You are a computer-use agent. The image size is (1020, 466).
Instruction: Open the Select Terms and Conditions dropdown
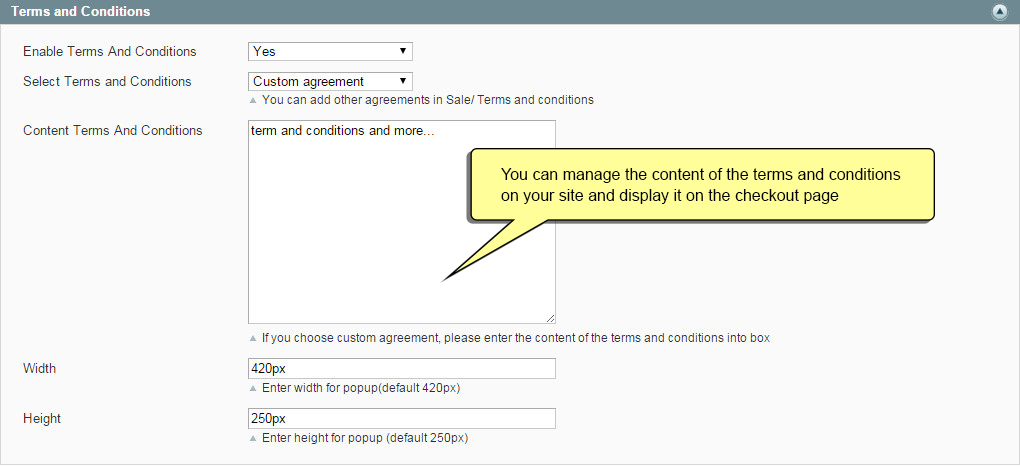(x=330, y=81)
